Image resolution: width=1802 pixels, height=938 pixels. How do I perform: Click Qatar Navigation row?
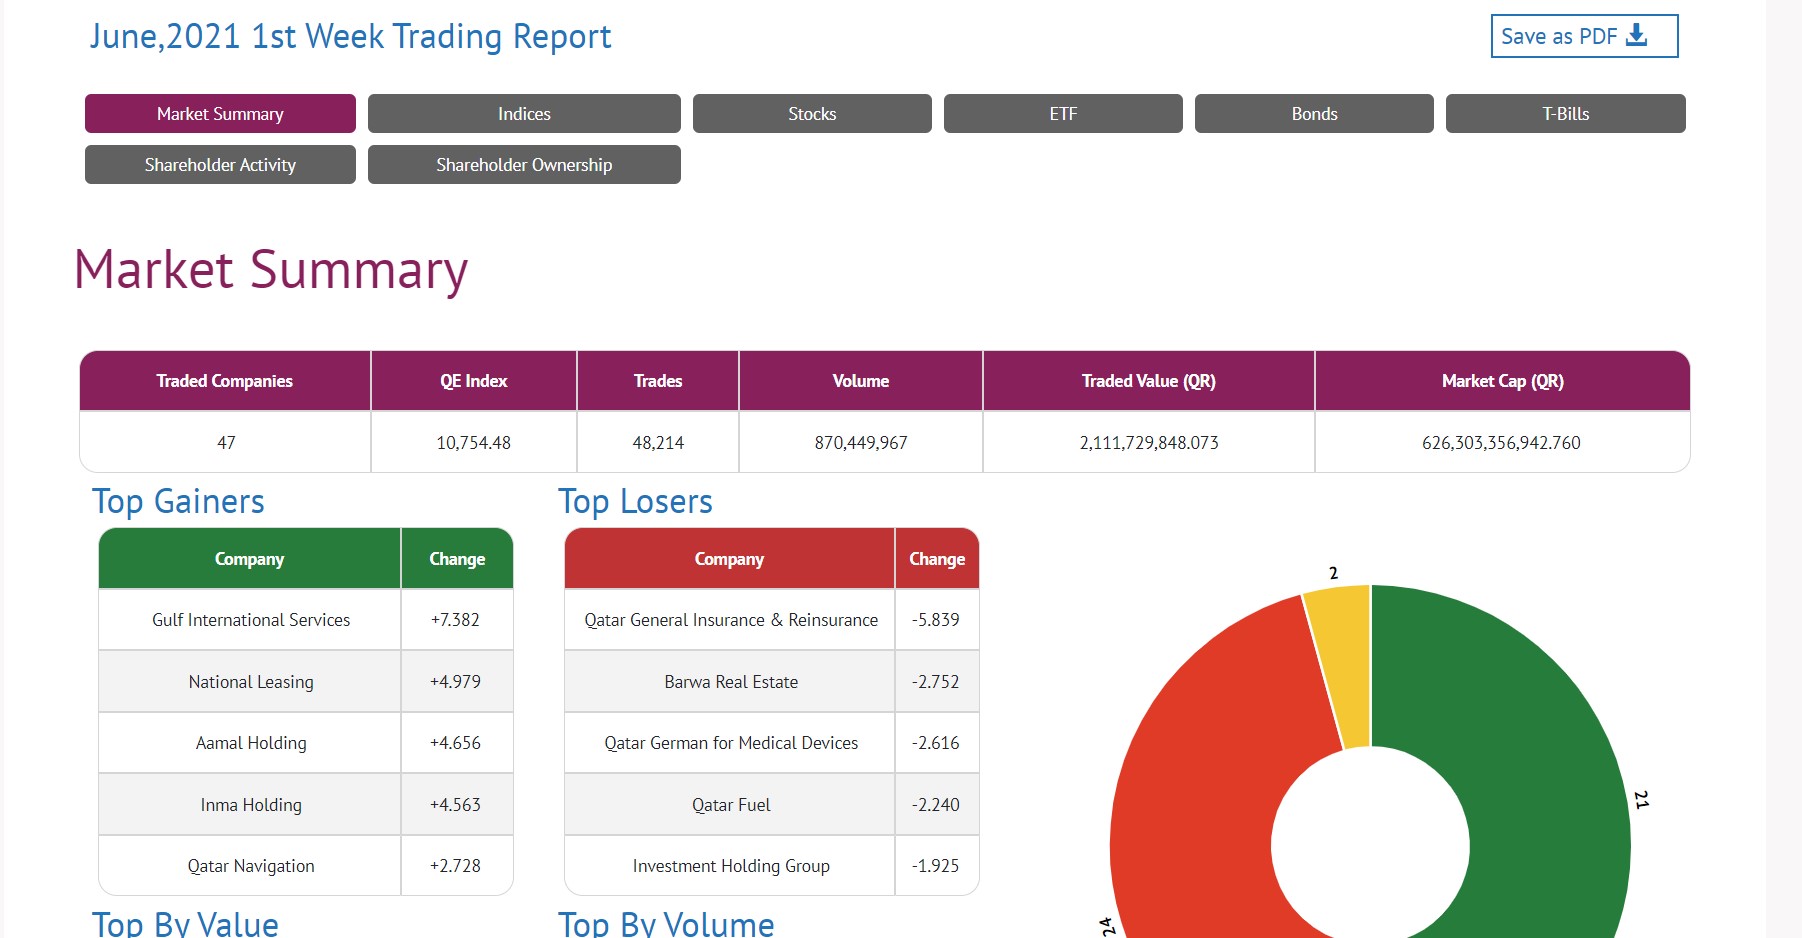point(306,866)
